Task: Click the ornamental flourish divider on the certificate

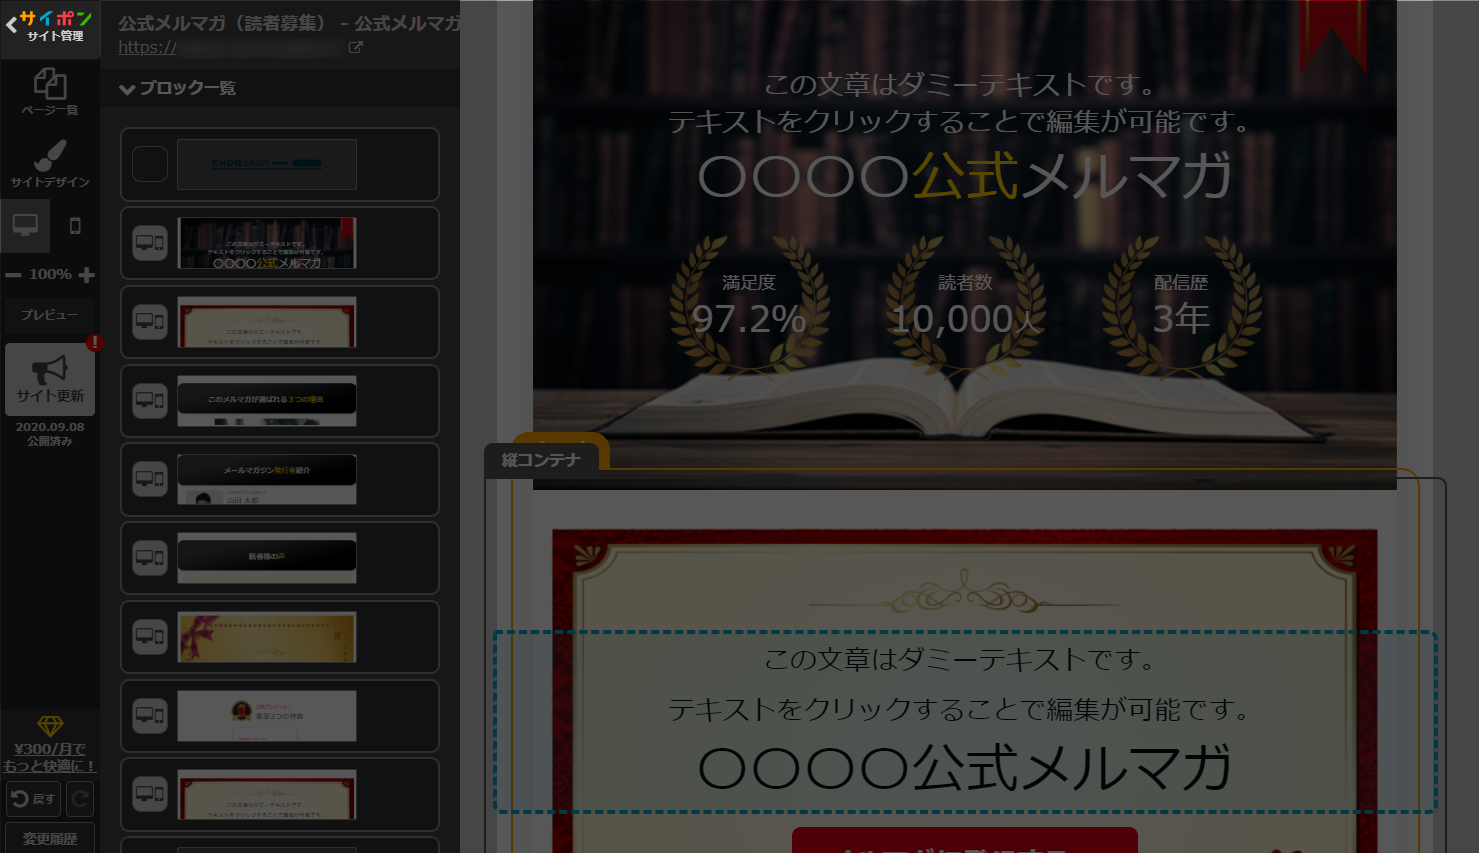Action: click(x=965, y=592)
